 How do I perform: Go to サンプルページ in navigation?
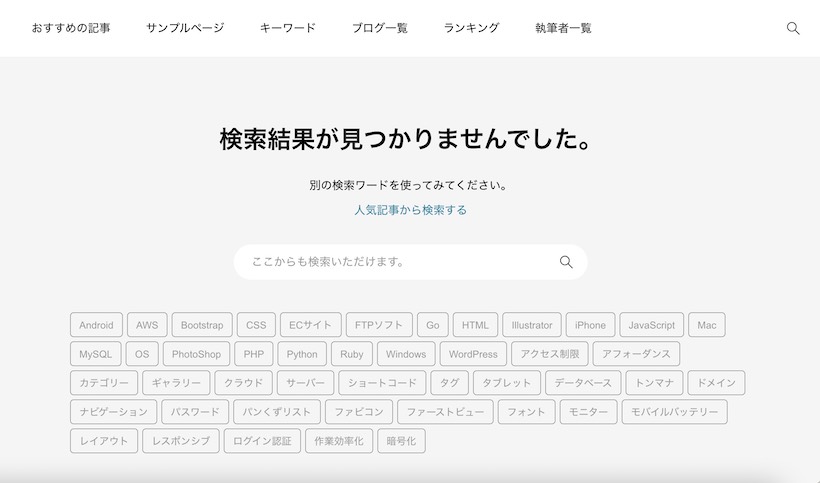point(185,28)
